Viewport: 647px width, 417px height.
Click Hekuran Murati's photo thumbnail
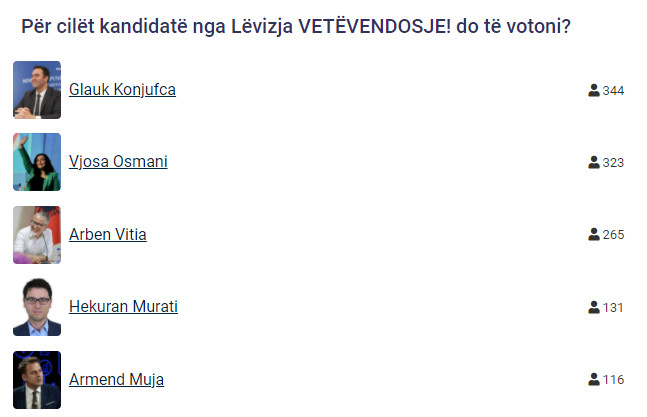37,307
